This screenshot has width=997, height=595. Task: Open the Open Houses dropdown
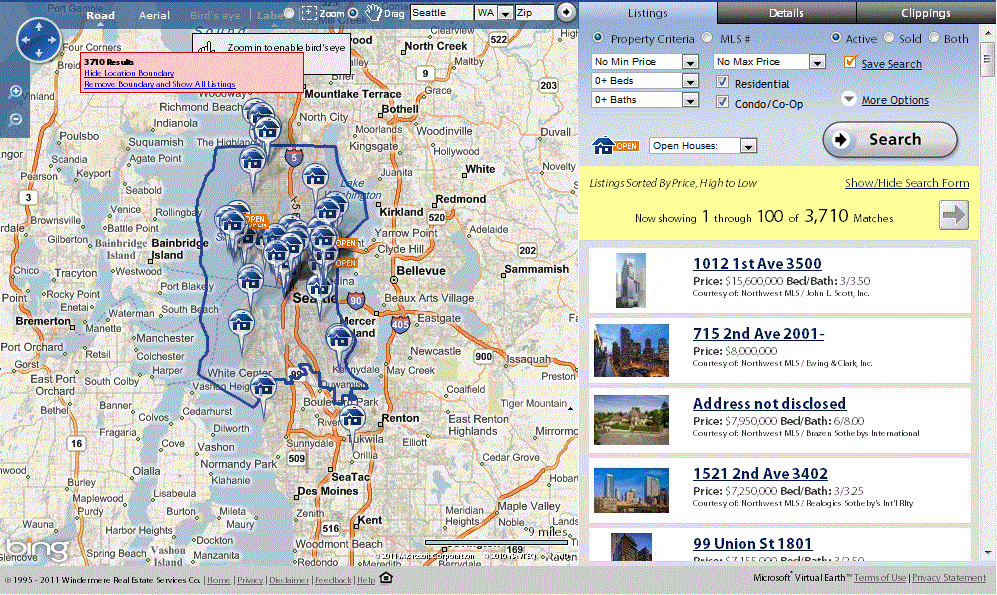click(x=703, y=146)
